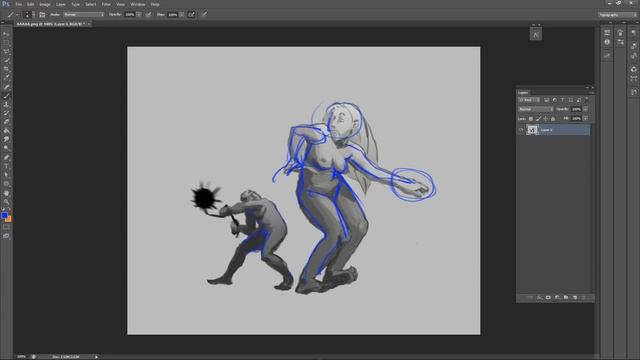This screenshot has height=360, width=640.
Task: Open the Layer menu
Action: coord(61,4)
